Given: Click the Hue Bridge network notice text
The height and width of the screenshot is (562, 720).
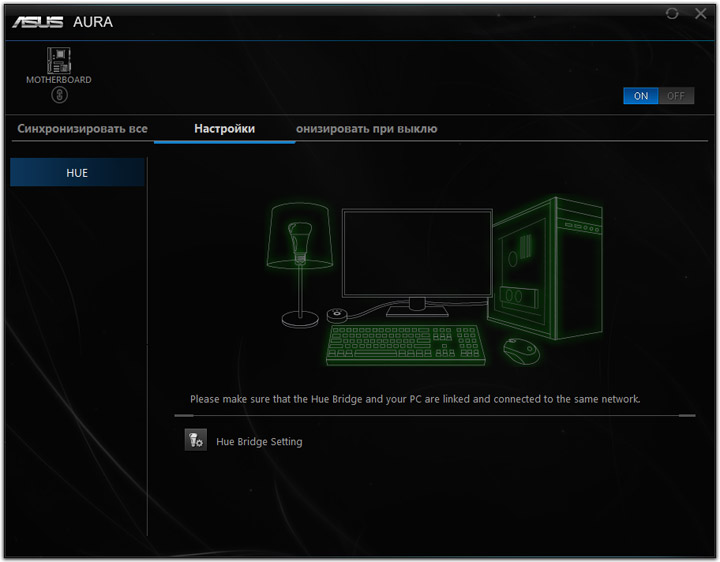Looking at the screenshot, I should pyautogui.click(x=415, y=399).
